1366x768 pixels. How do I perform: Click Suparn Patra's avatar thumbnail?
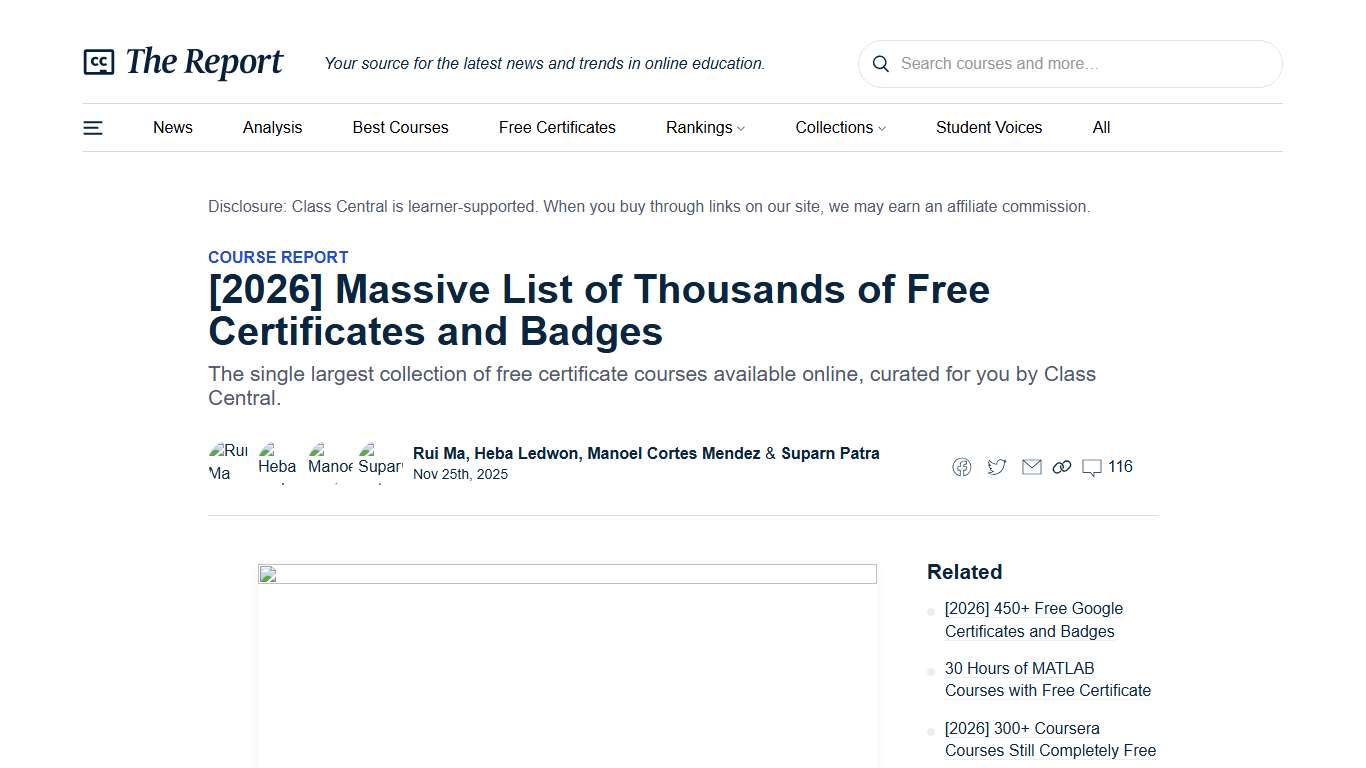coord(380,462)
